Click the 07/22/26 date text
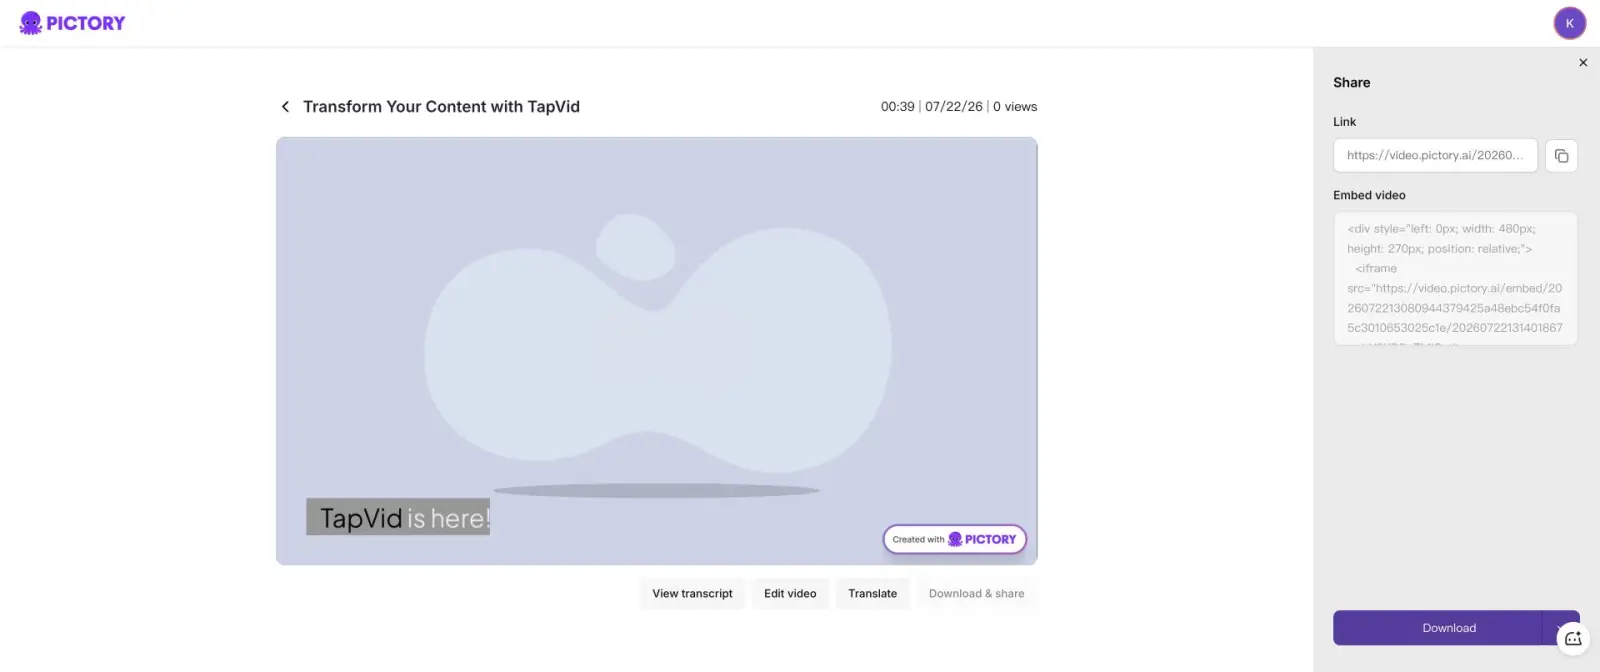The image size is (1600, 672). (x=954, y=106)
